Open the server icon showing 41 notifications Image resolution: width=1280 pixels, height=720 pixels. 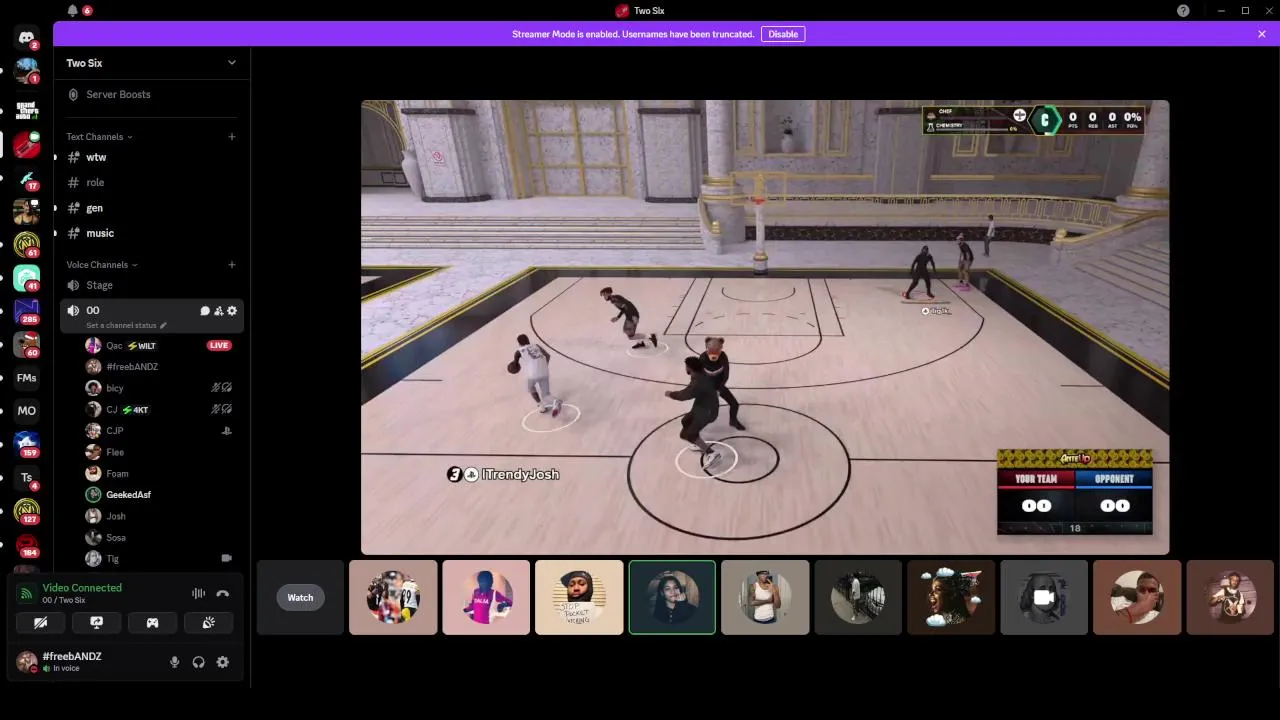[26, 278]
